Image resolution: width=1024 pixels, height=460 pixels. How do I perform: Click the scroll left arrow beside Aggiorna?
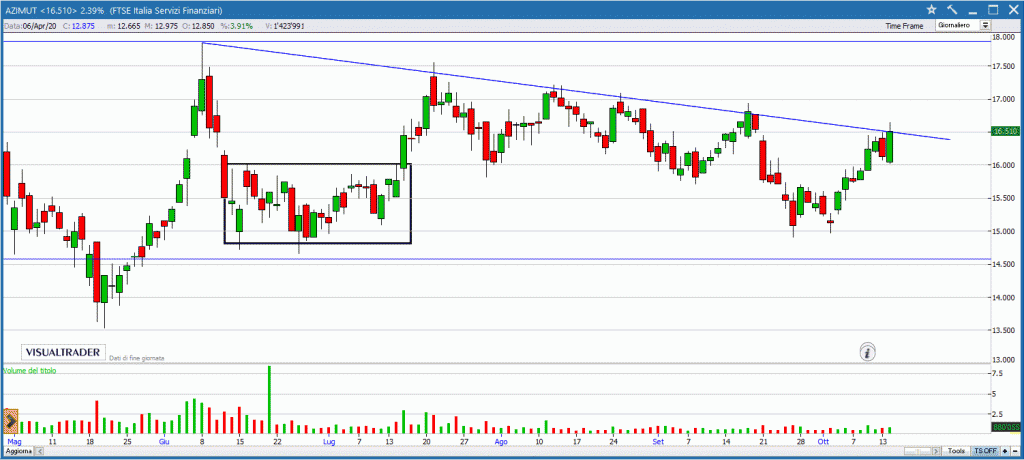[x=39, y=452]
